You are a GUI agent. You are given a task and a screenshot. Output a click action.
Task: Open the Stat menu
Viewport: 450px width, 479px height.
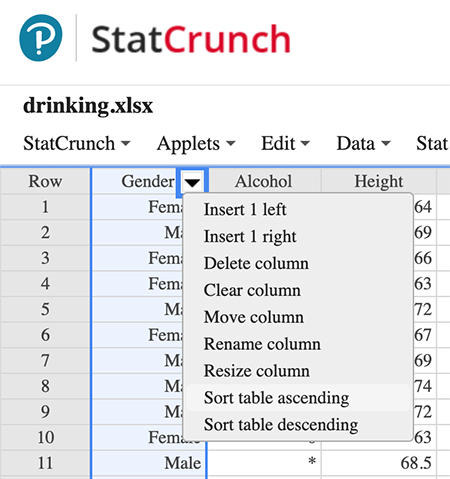[432, 144]
